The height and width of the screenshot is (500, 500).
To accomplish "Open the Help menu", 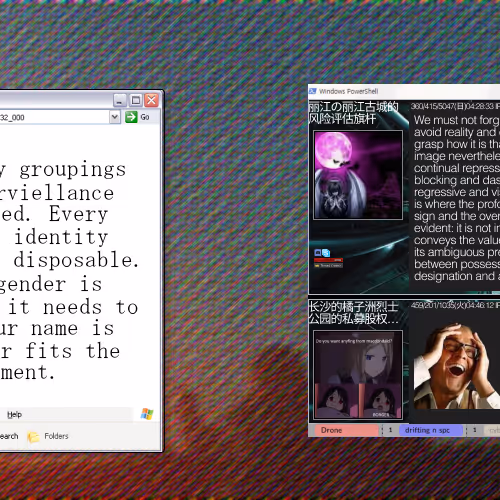I will (x=14, y=415).
